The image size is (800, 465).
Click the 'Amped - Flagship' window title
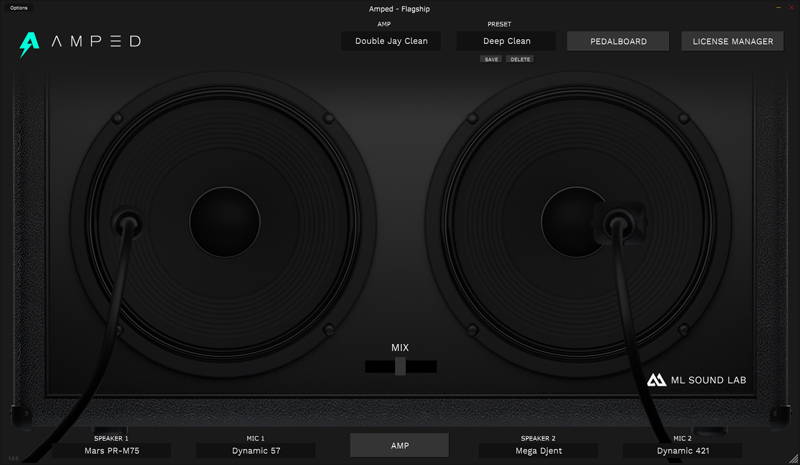[x=399, y=9]
